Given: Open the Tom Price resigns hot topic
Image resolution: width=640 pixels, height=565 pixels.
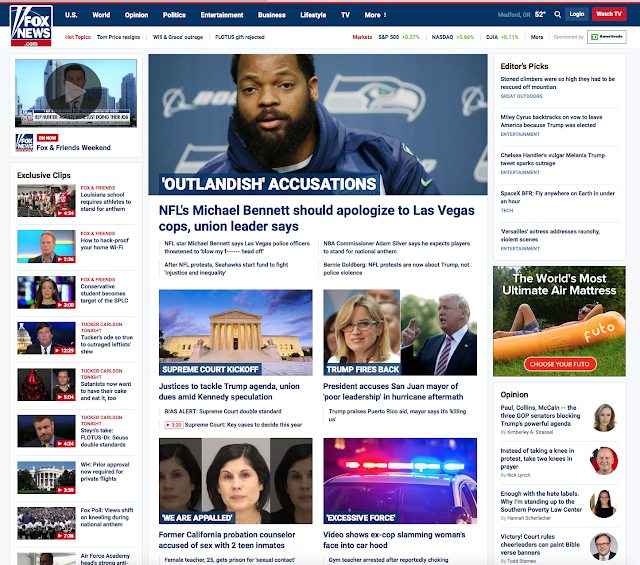Looking at the screenshot, I should [118, 37].
